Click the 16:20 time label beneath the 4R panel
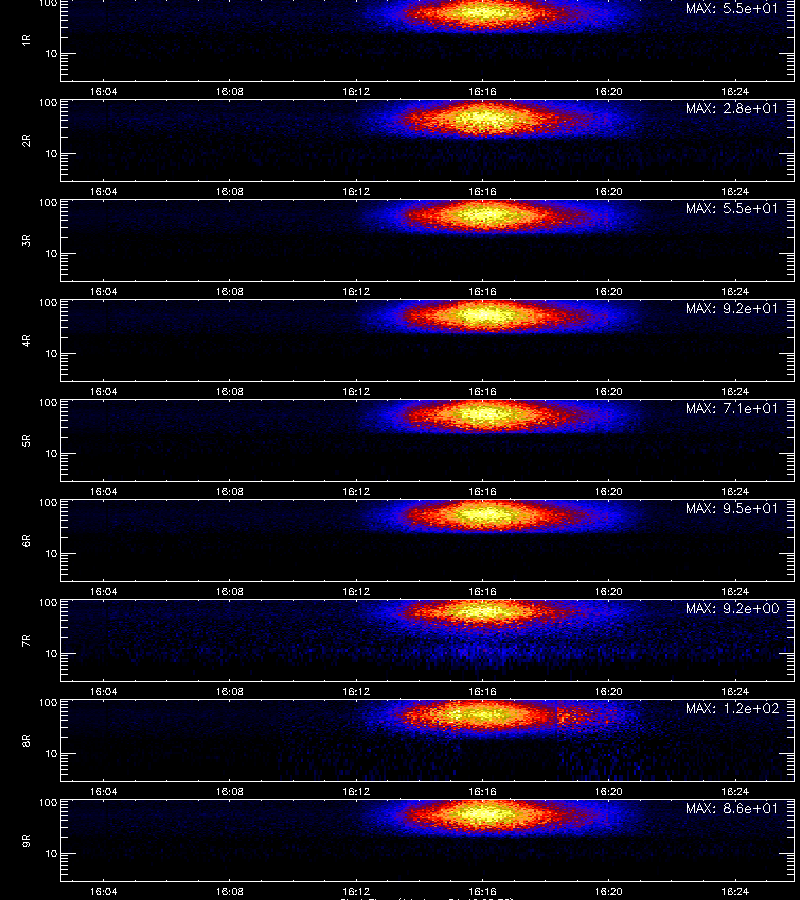 (608, 391)
